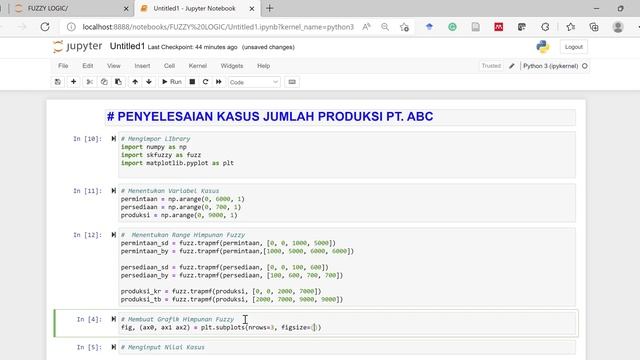Run cell In [4] side icon

click(113, 319)
